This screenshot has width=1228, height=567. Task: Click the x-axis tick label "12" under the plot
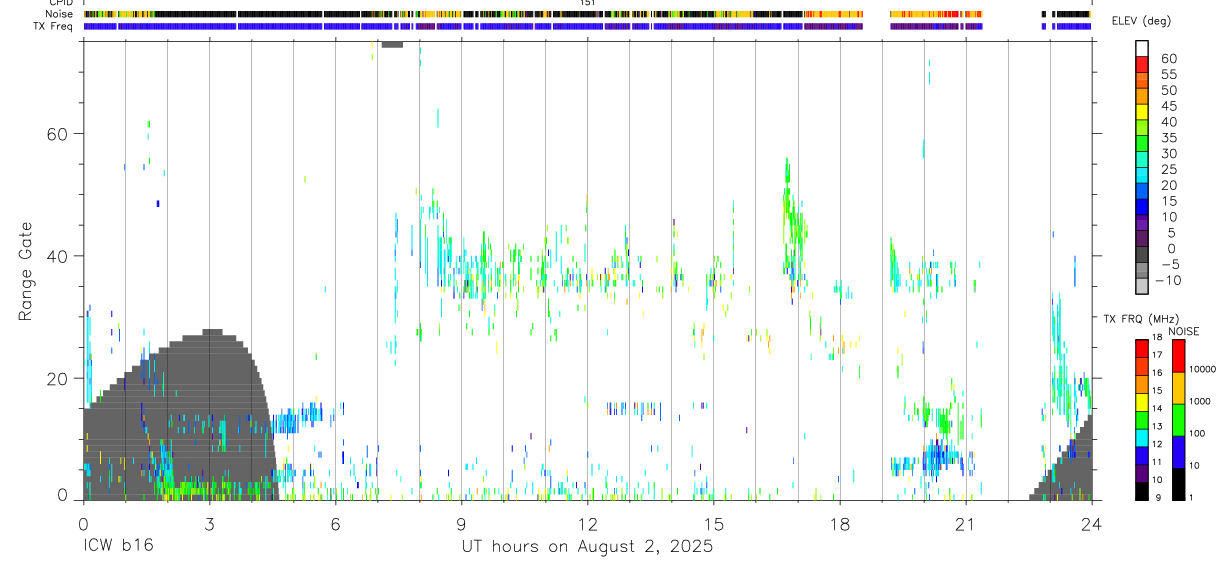pos(588,523)
